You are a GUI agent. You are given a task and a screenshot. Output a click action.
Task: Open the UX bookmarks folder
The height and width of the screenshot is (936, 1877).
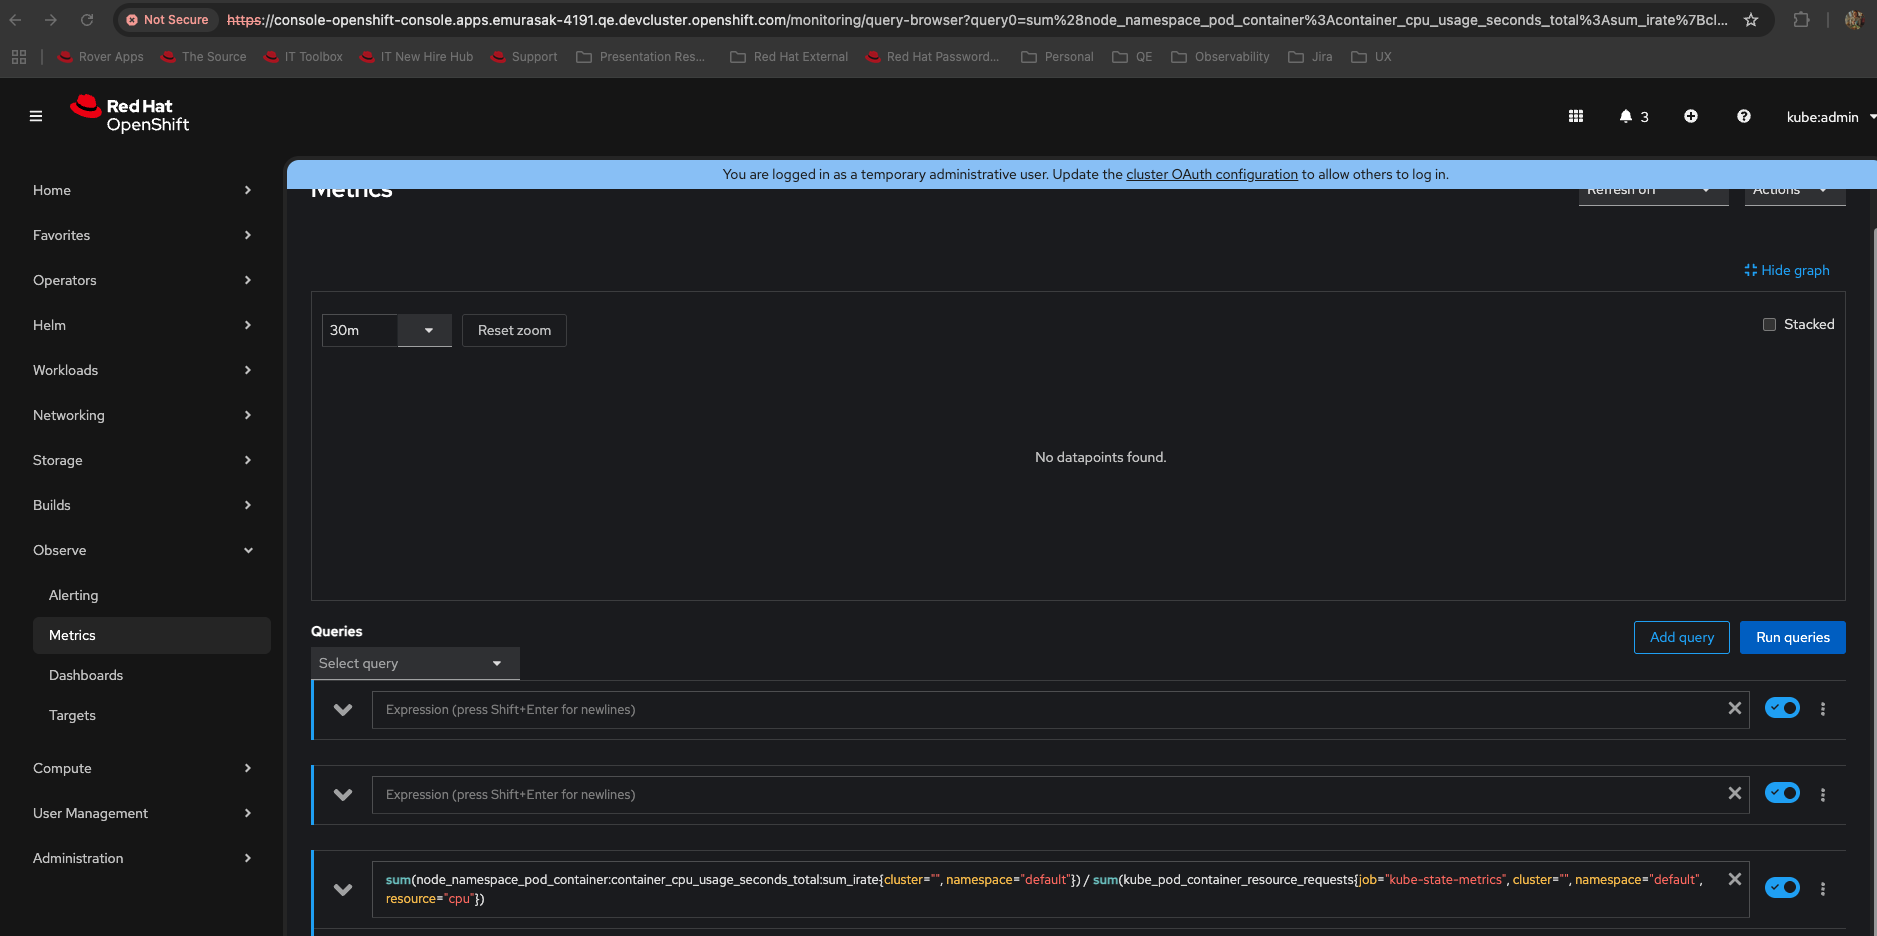(1371, 57)
